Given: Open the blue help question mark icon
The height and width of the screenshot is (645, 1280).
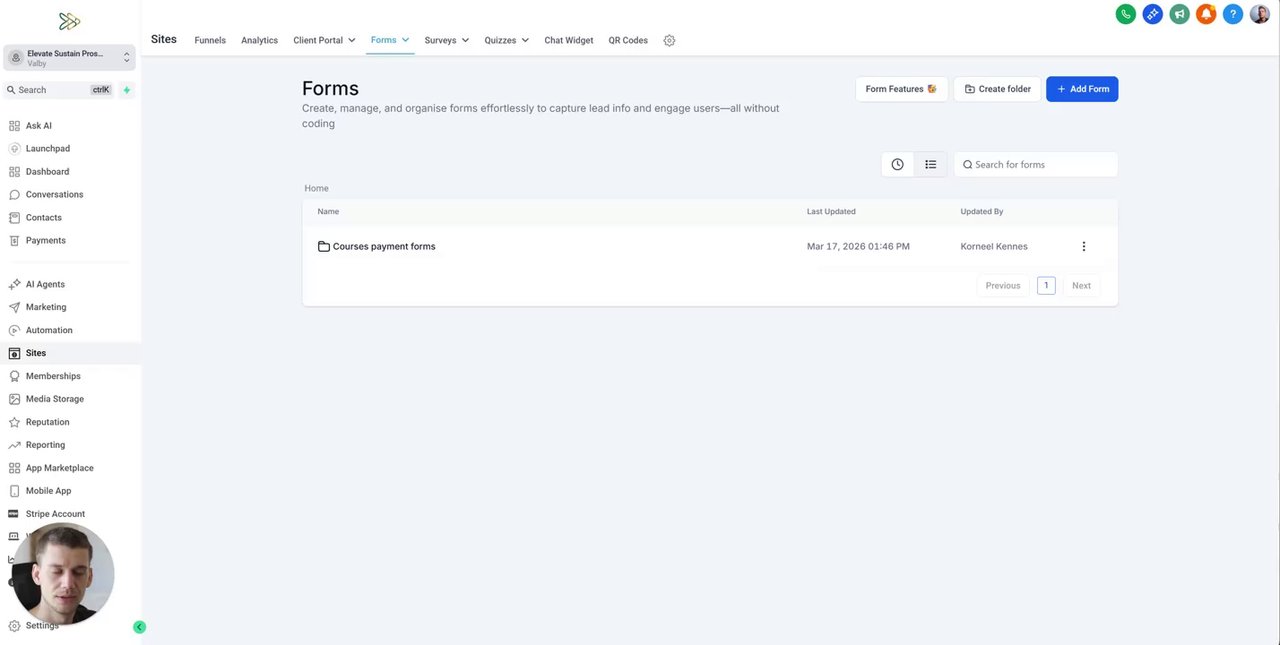Looking at the screenshot, I should [1233, 14].
